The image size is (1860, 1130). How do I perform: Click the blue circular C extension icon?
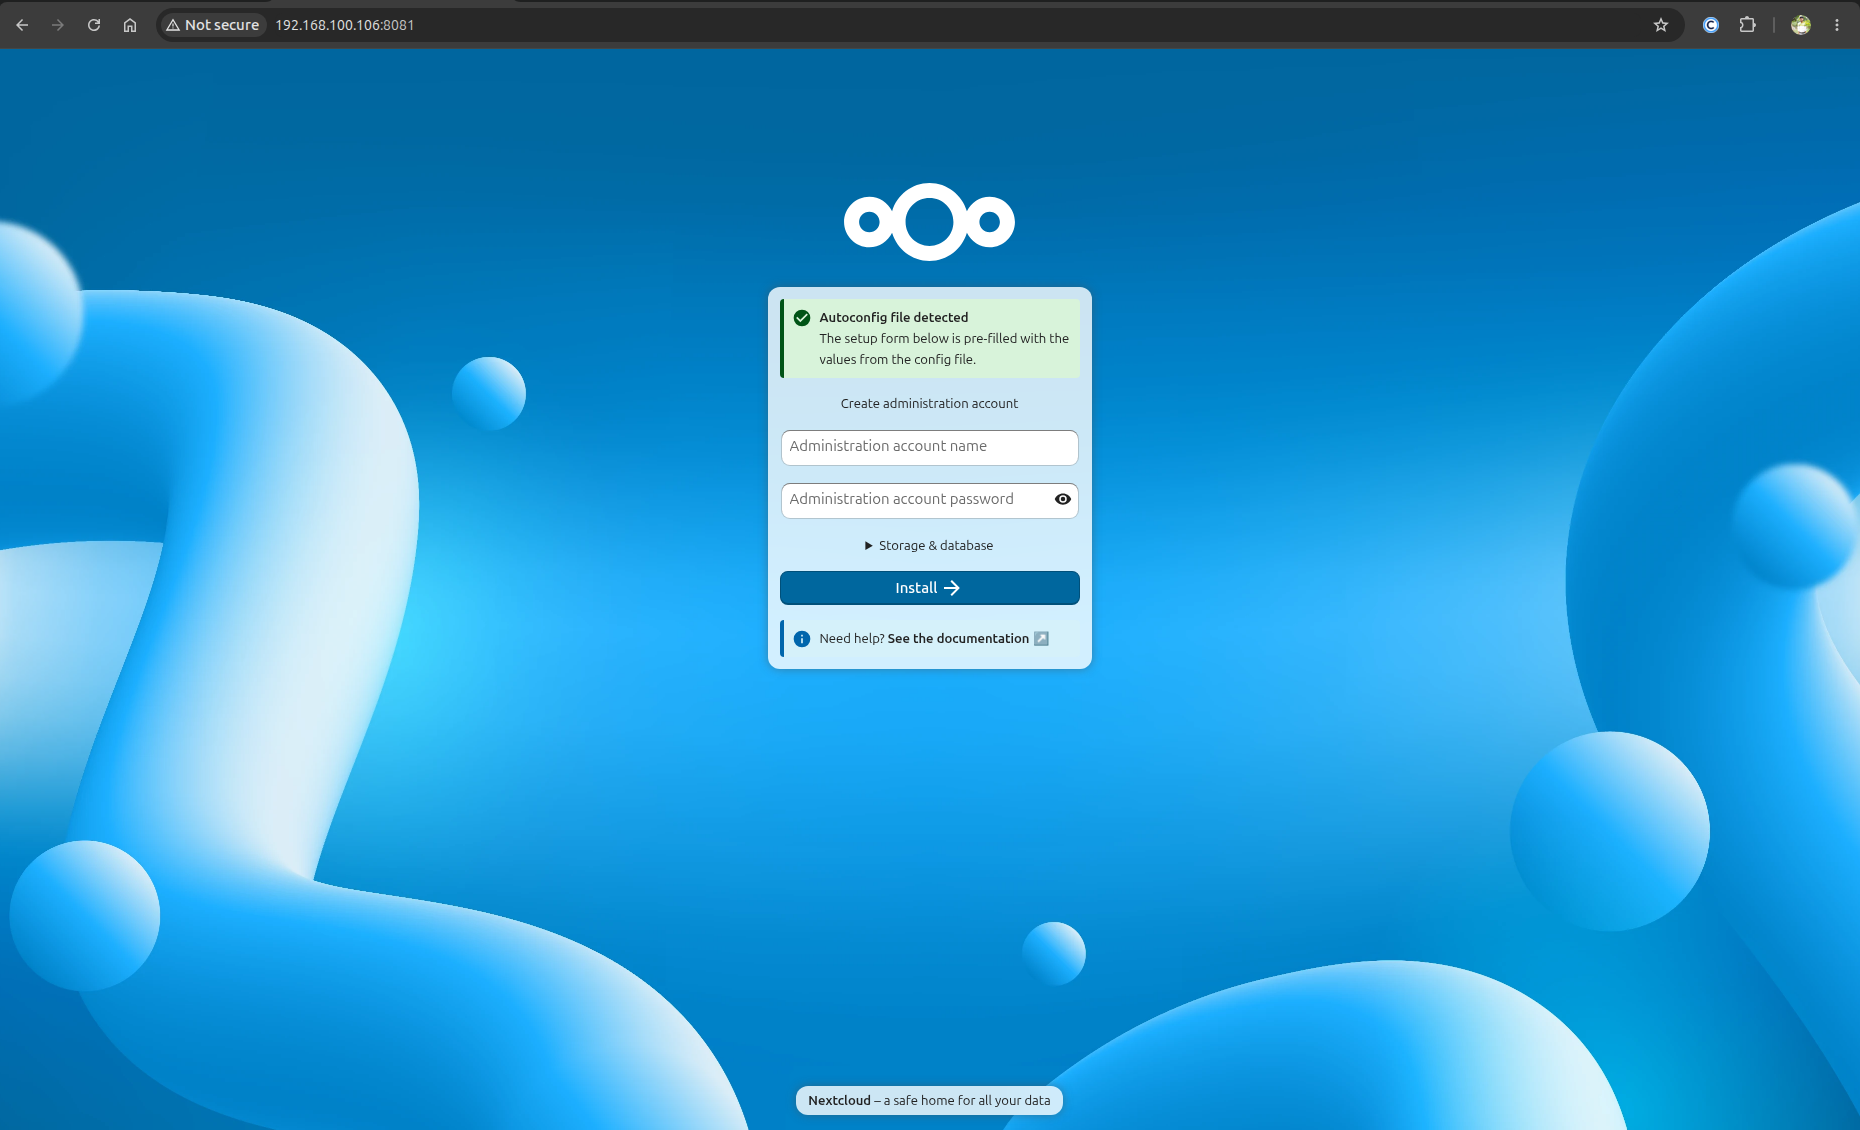1711,25
